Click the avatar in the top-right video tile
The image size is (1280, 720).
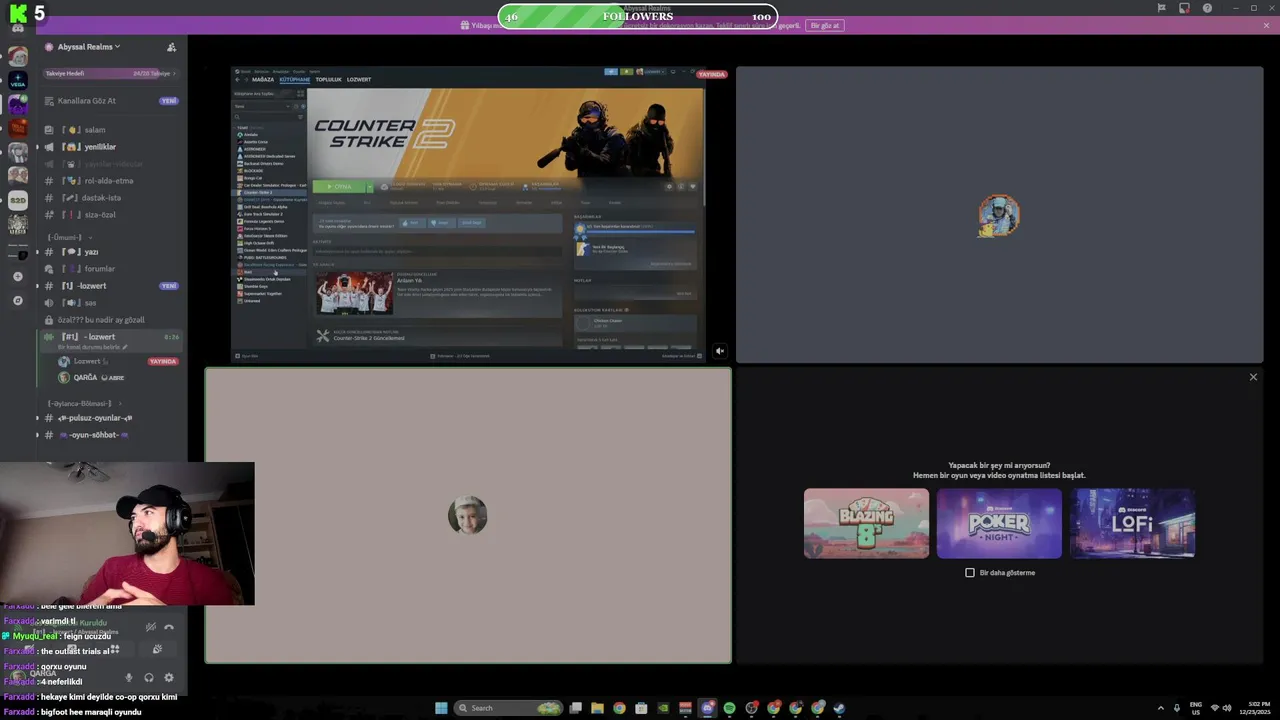[x=999, y=216]
